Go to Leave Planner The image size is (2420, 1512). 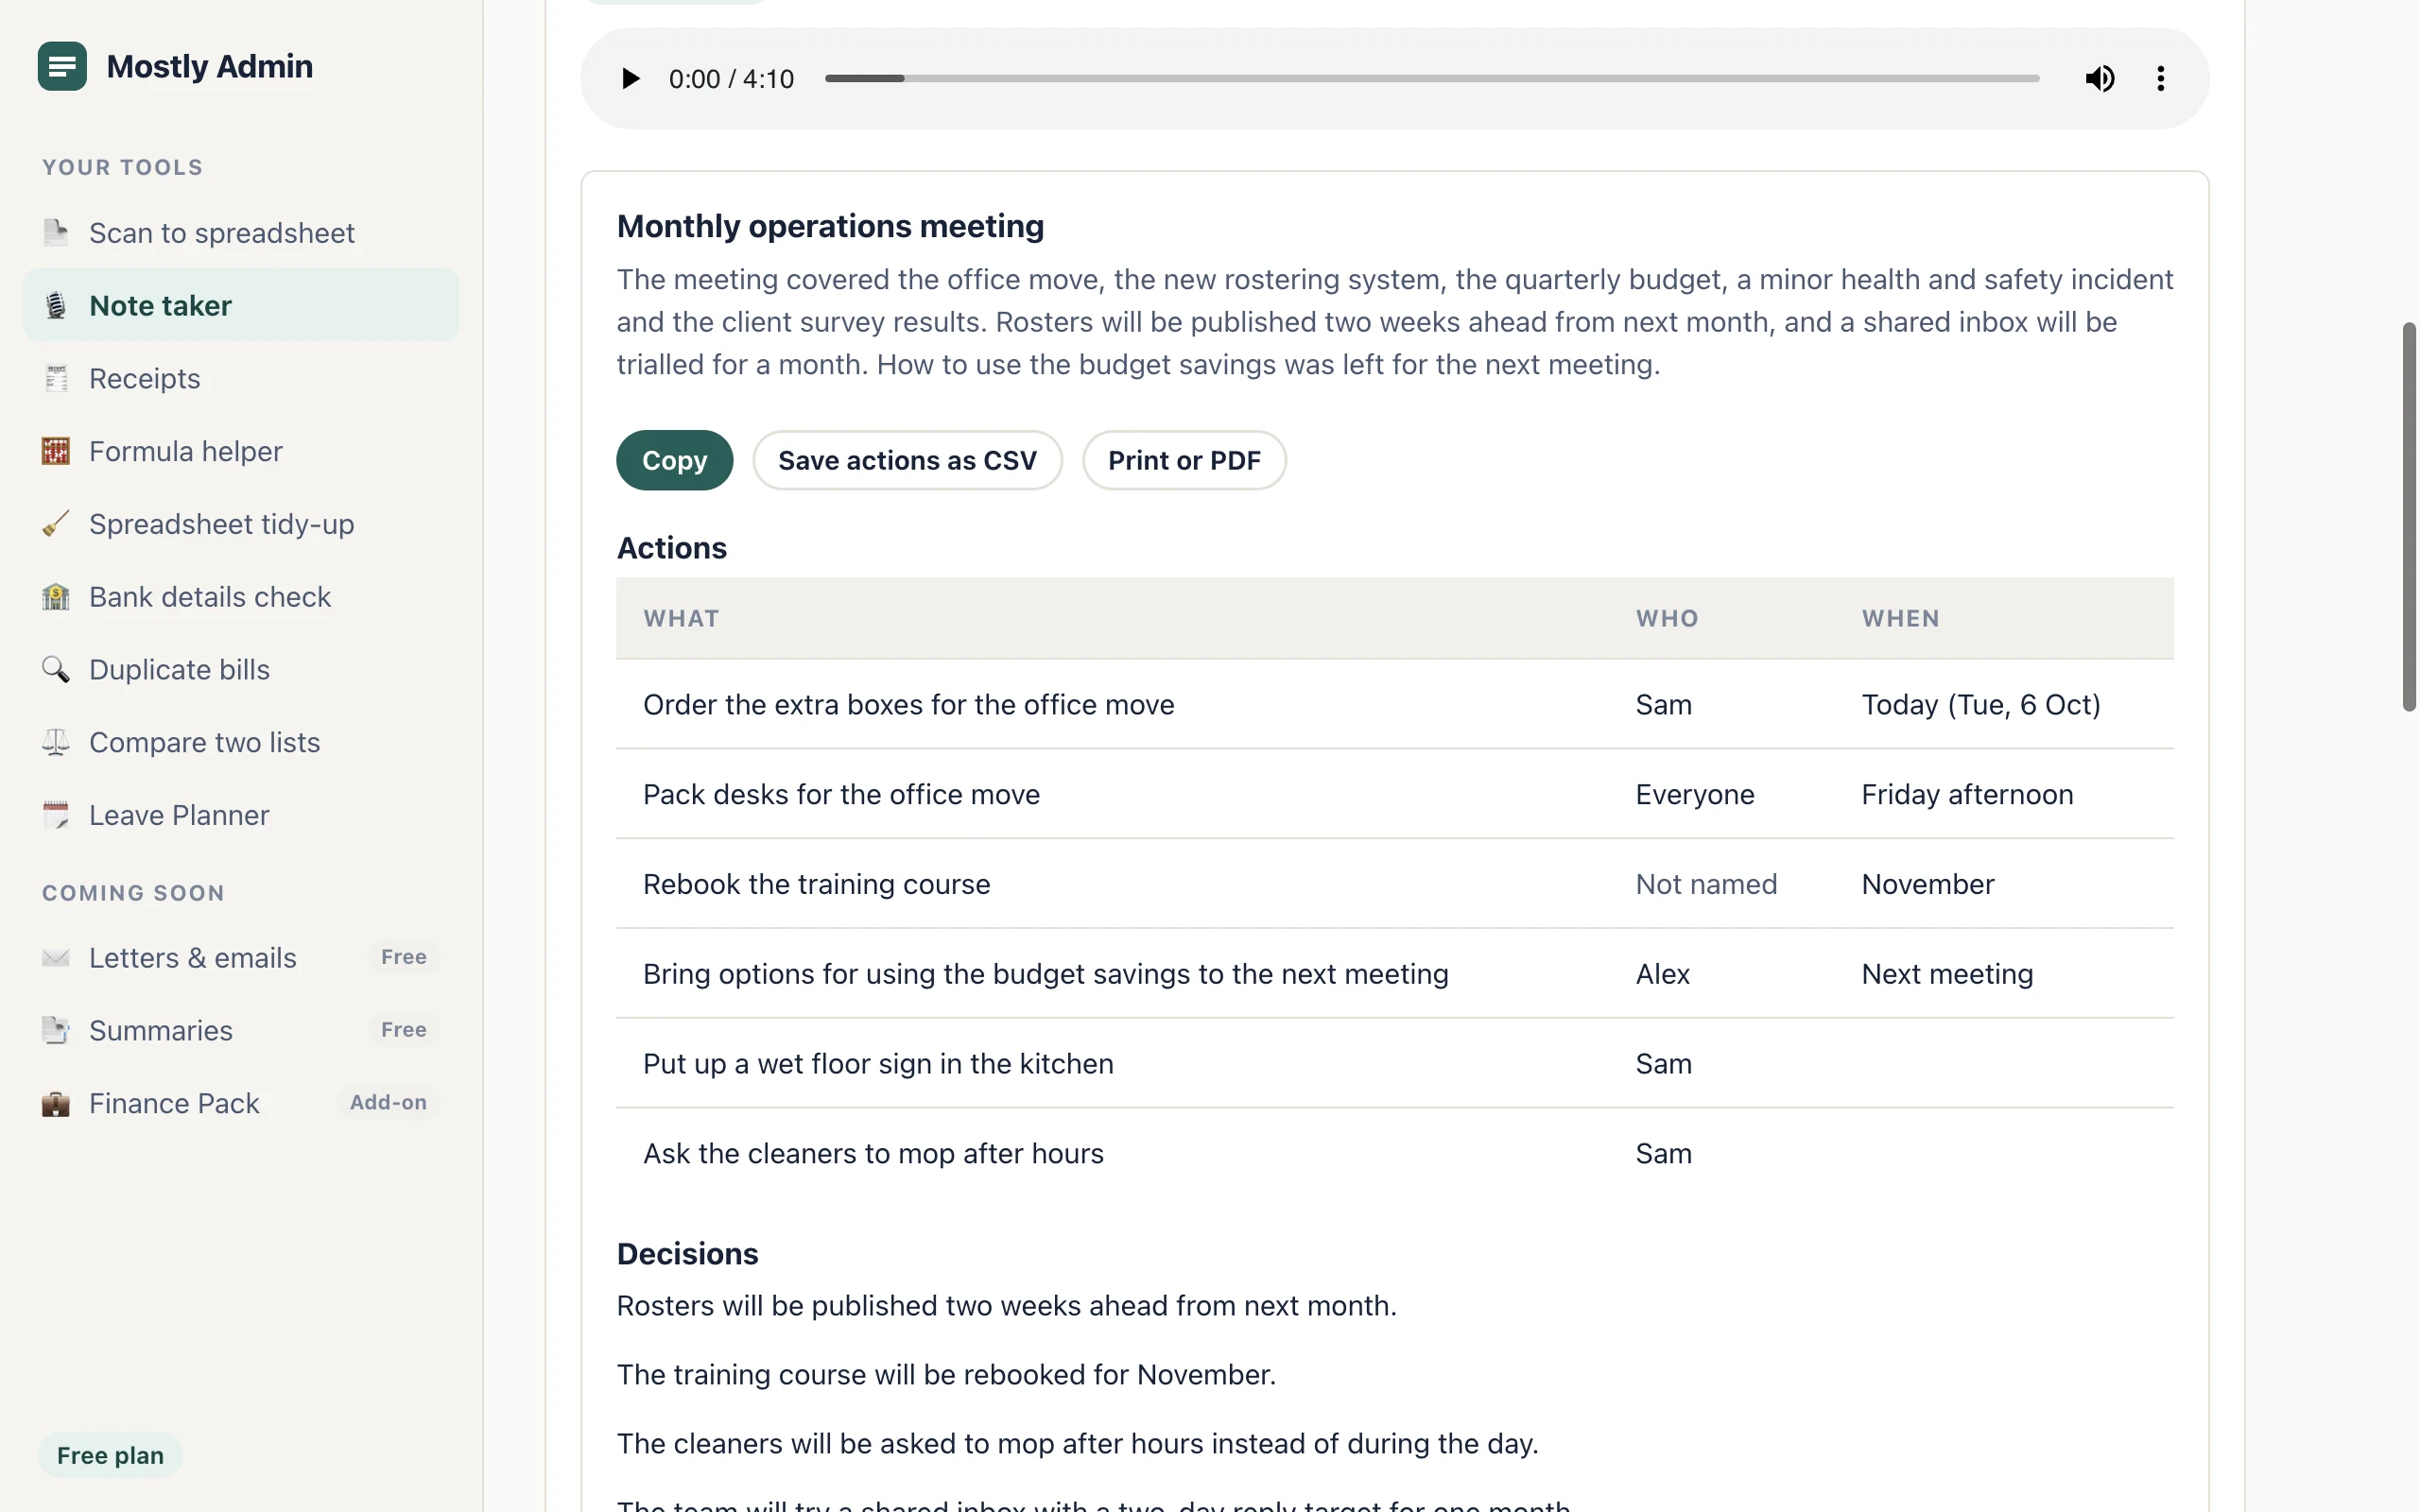pyautogui.click(x=241, y=815)
